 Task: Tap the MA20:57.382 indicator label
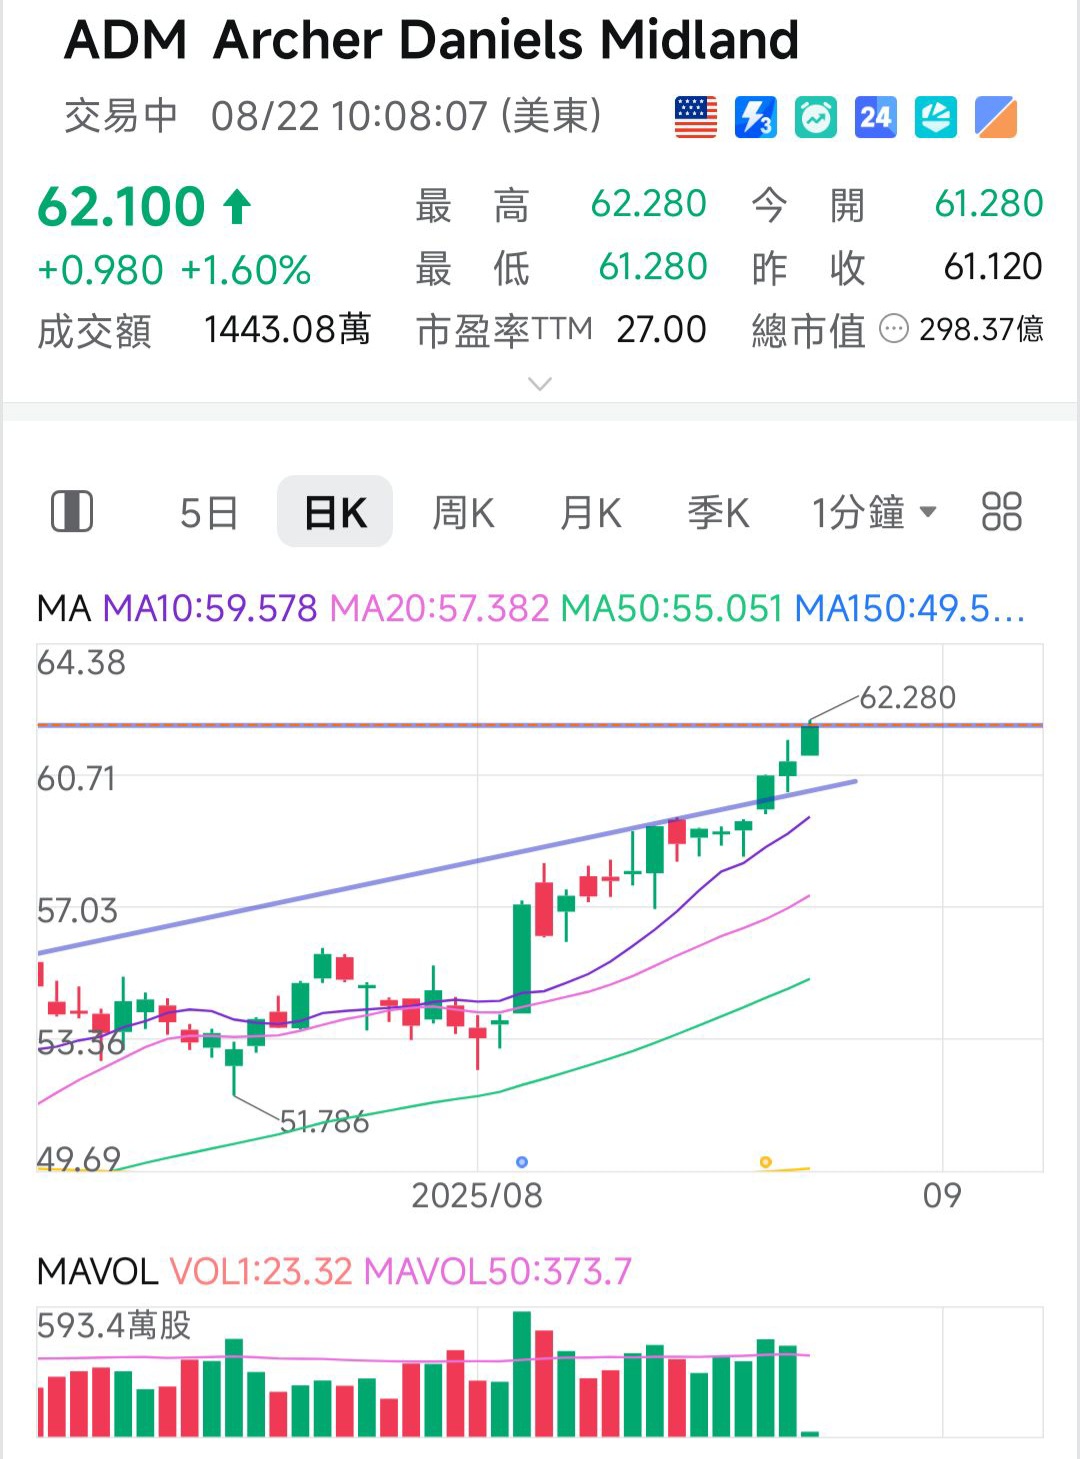tap(440, 608)
